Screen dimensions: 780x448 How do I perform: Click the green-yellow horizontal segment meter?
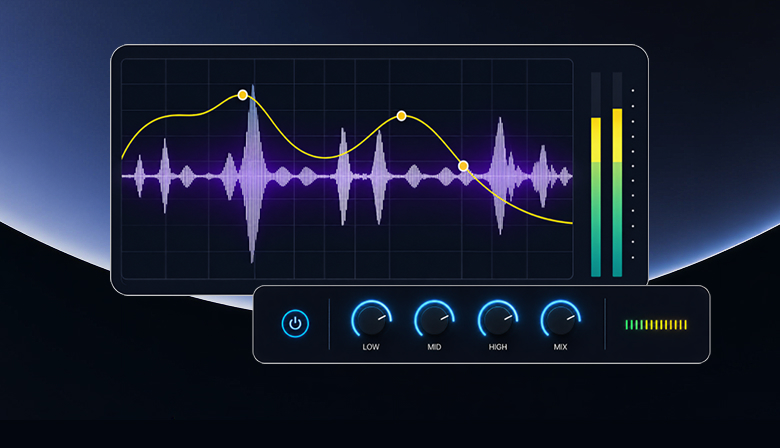click(656, 325)
